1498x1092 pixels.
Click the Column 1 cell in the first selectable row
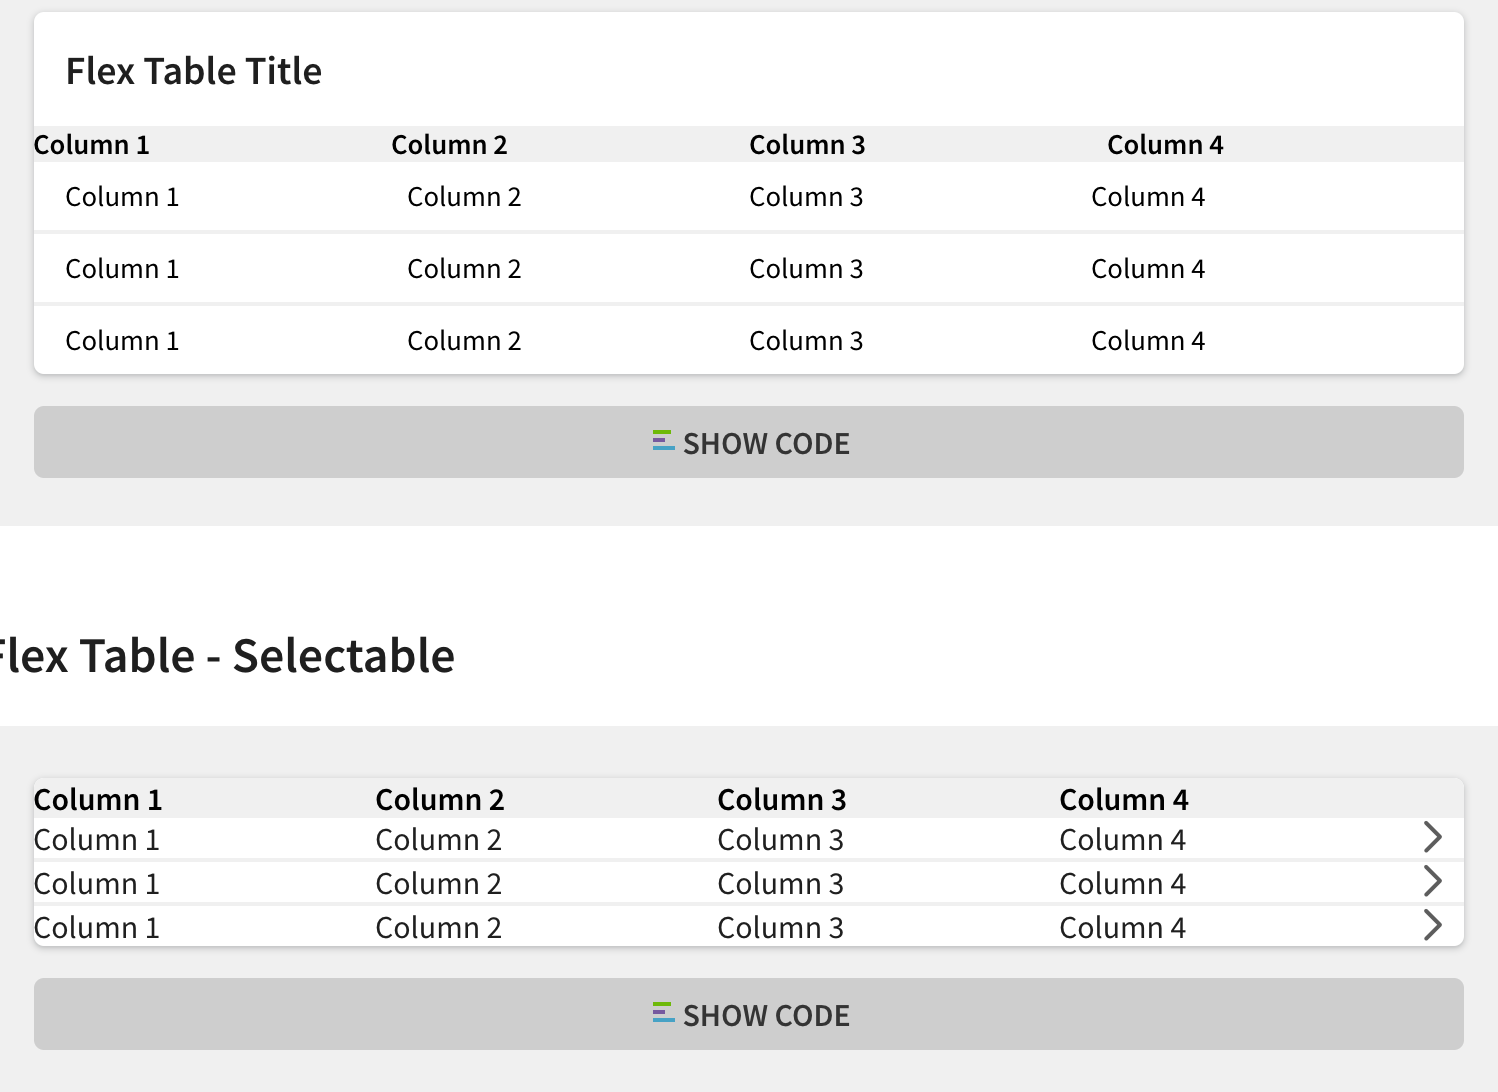coord(96,839)
